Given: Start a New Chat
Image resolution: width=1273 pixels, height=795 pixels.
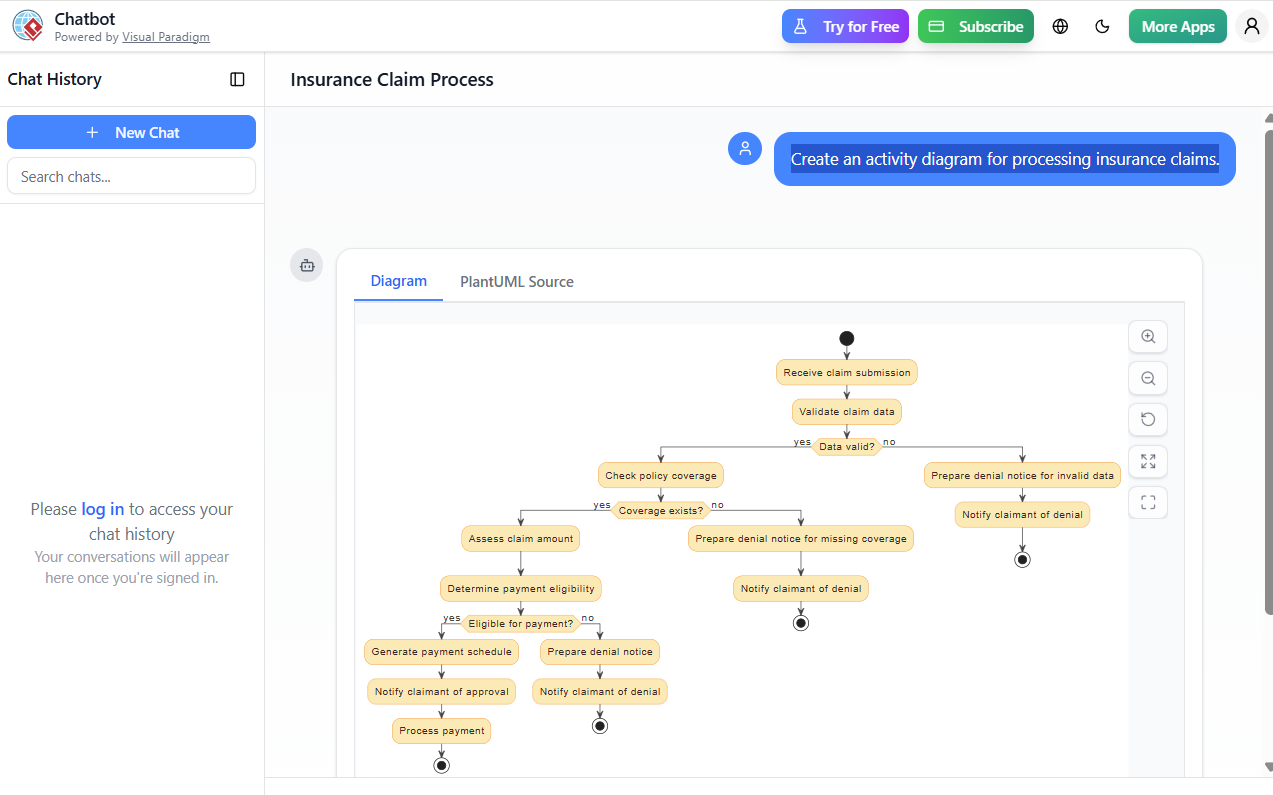Looking at the screenshot, I should pyautogui.click(x=131, y=131).
